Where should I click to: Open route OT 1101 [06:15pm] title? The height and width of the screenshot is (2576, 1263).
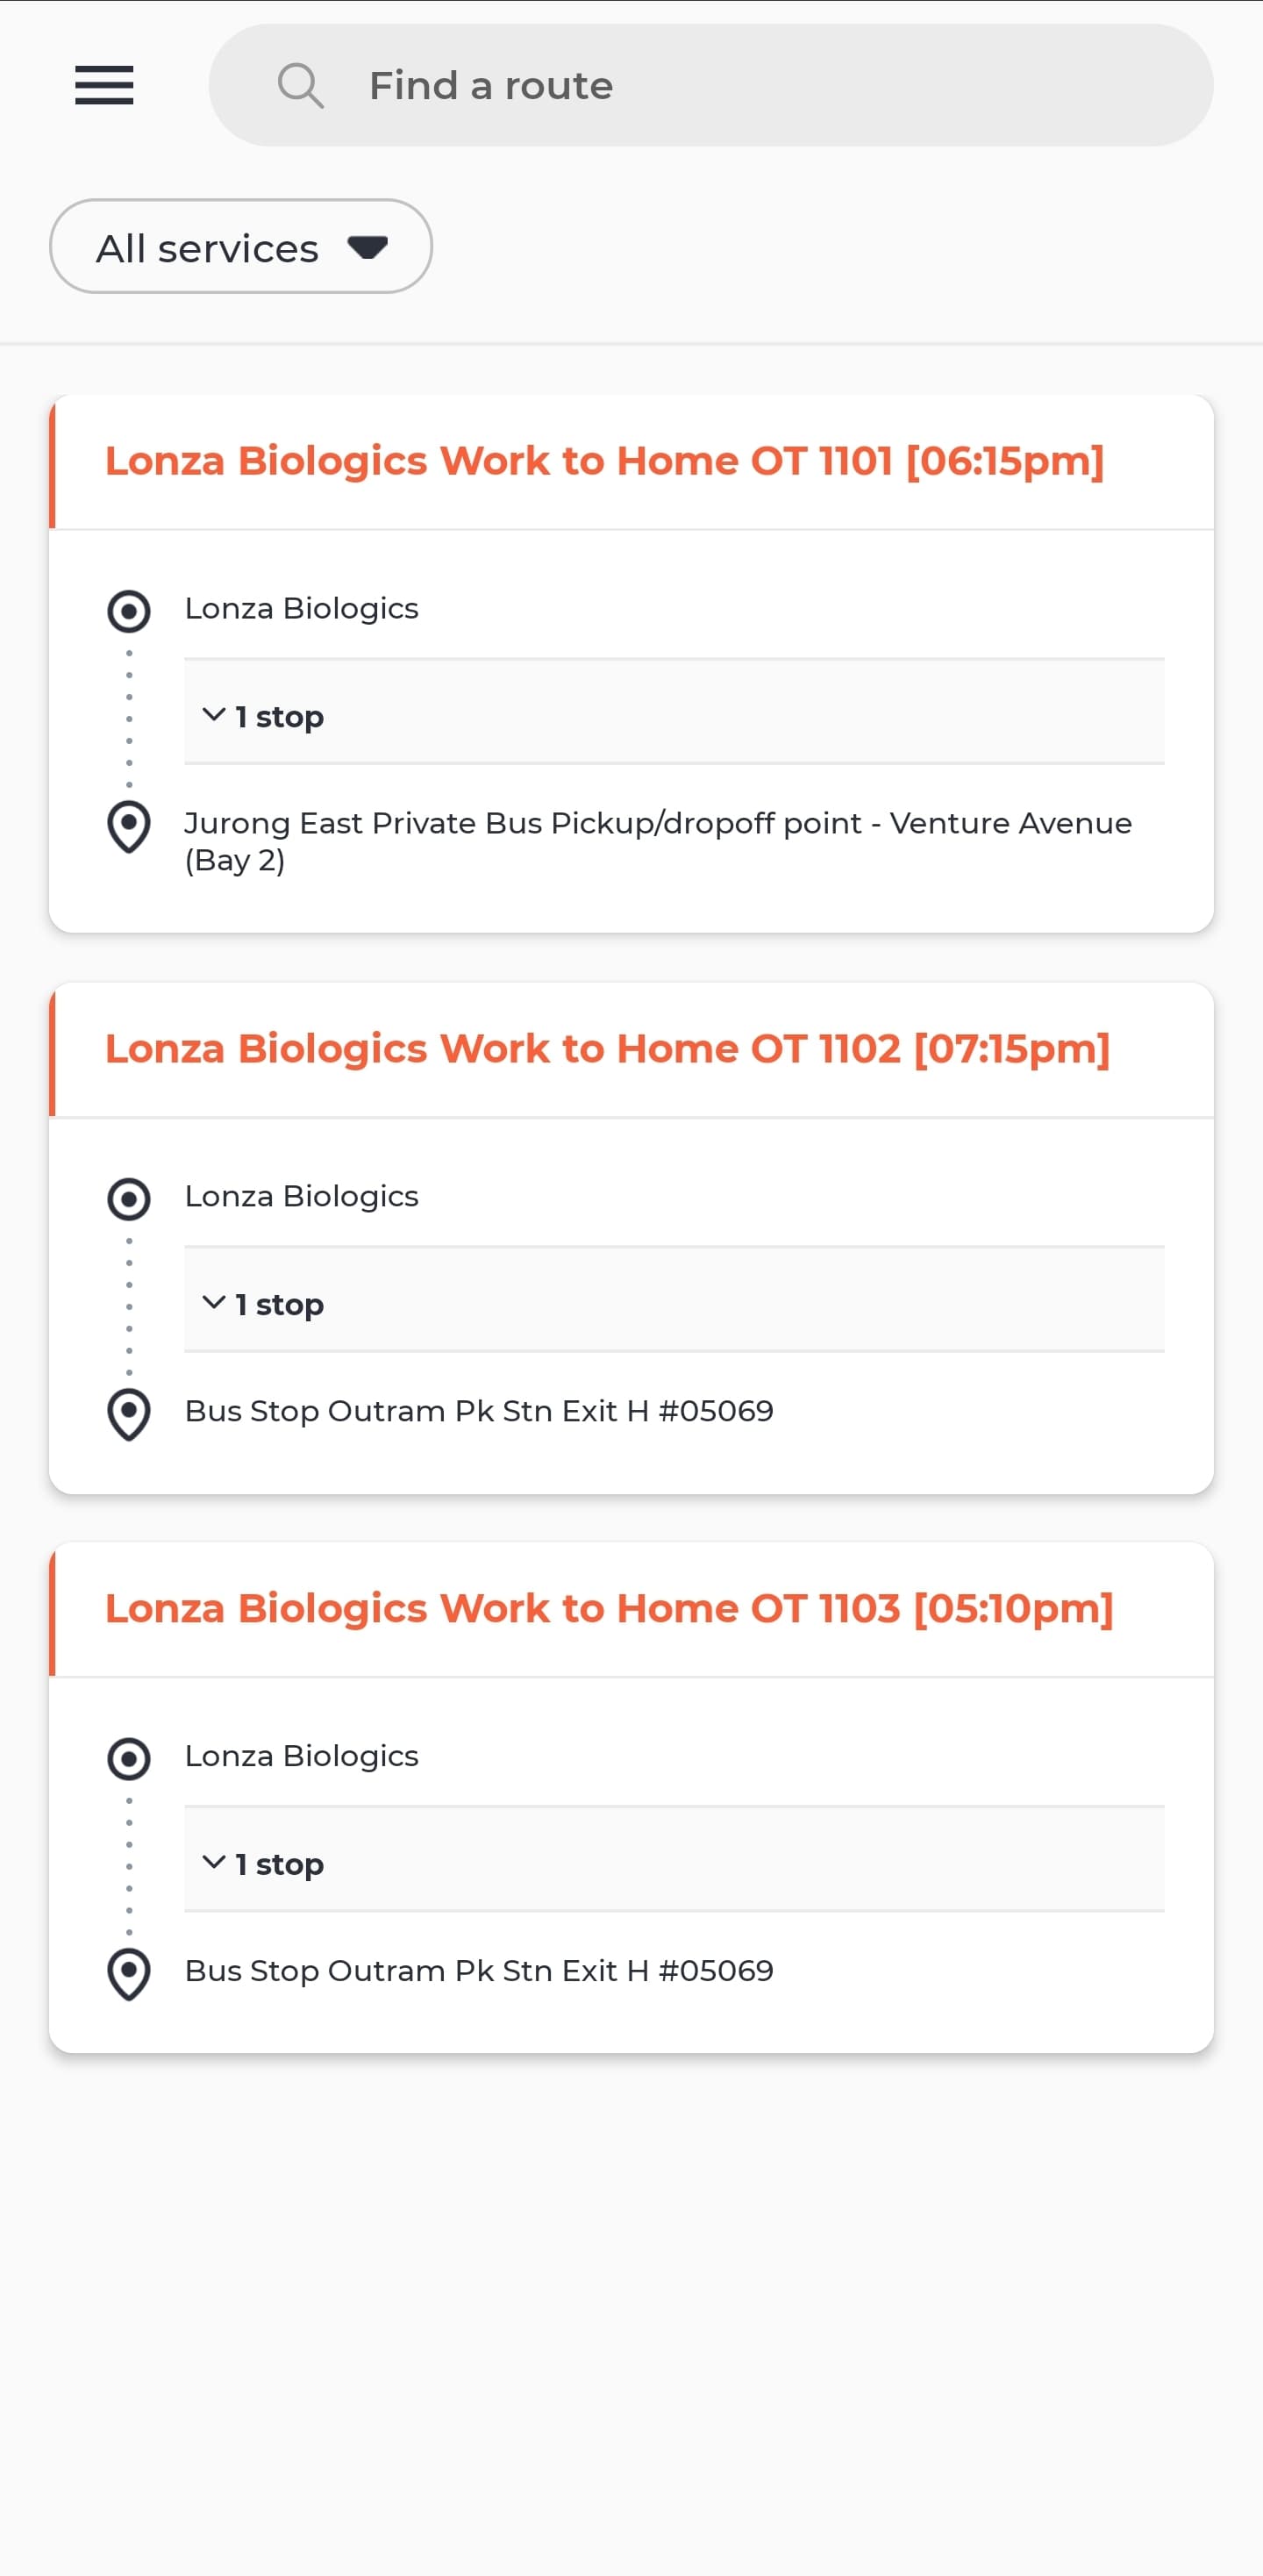[x=605, y=461]
